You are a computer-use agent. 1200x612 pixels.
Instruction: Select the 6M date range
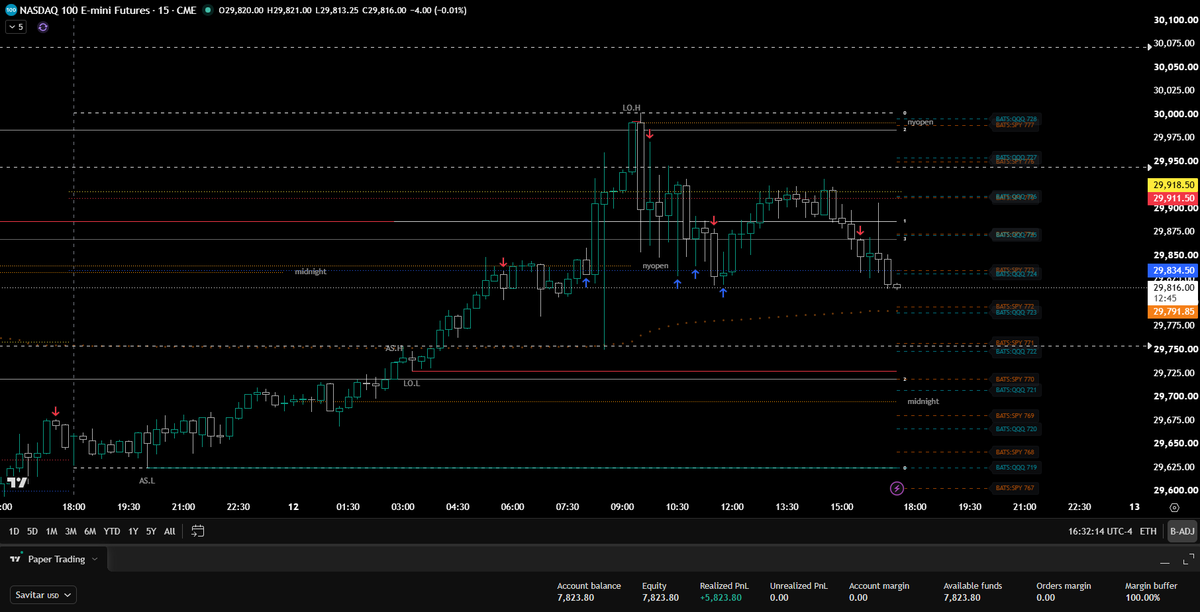(x=90, y=531)
